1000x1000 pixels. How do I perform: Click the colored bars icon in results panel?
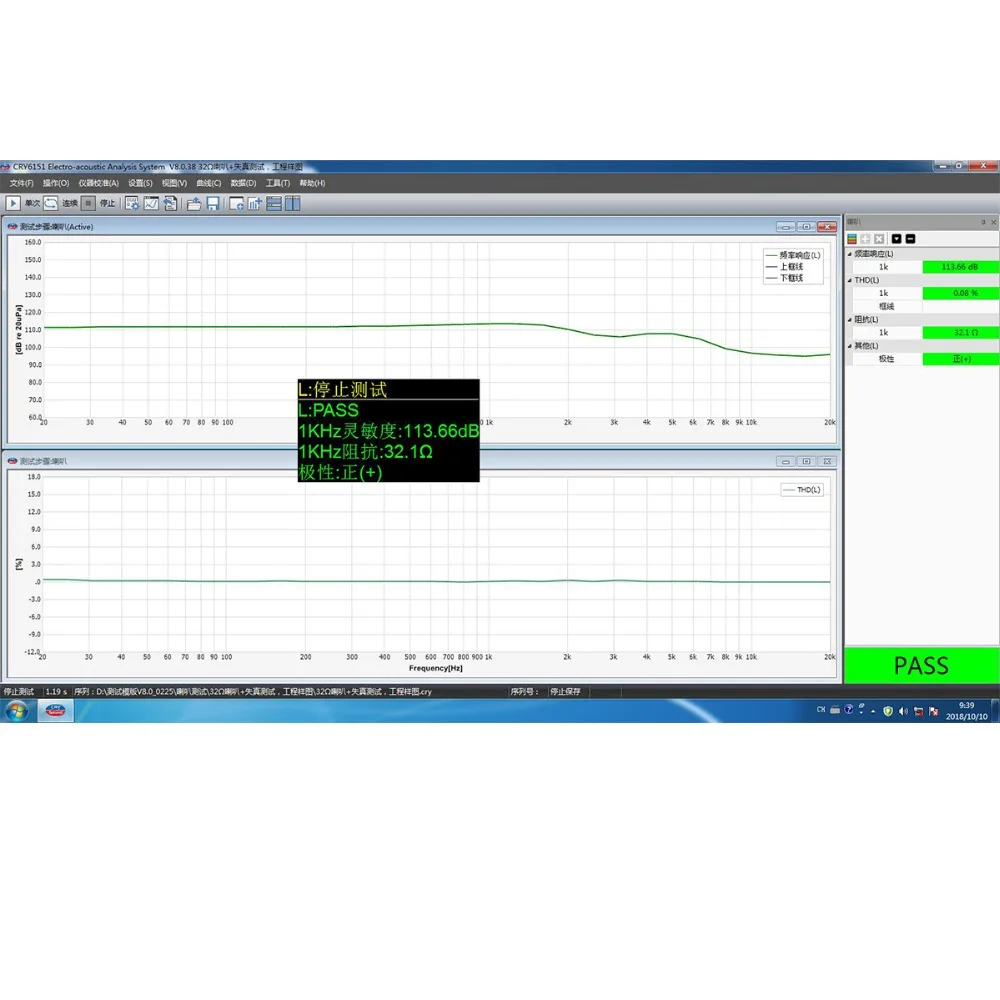tap(852, 239)
